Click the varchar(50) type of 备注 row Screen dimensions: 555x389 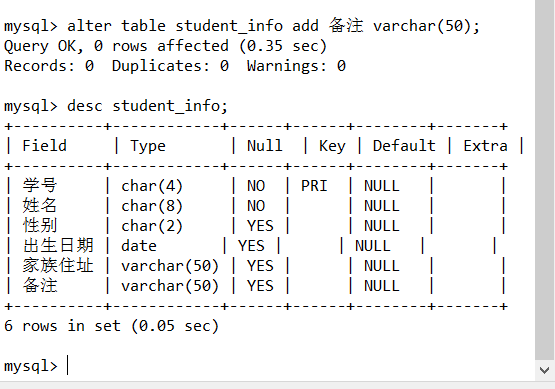click(170, 286)
